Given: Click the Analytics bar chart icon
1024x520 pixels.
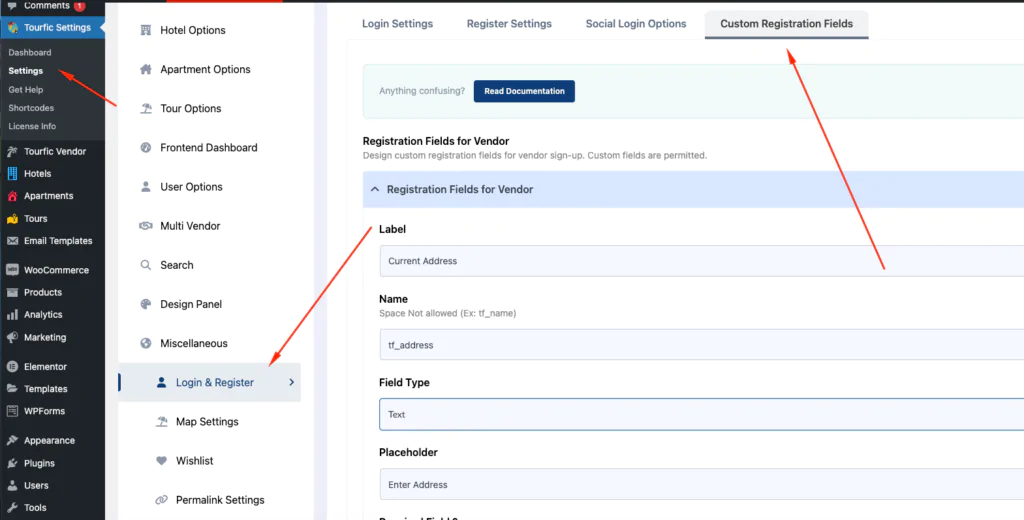Looking at the screenshot, I should (x=12, y=315).
